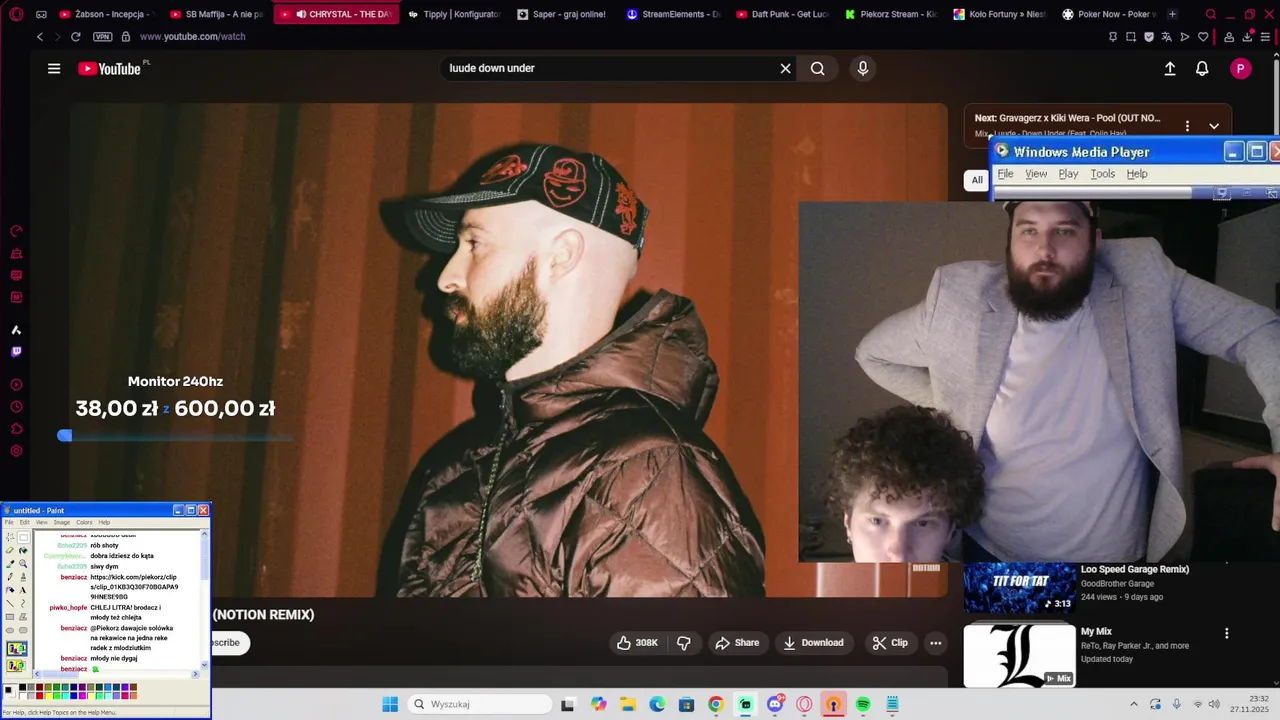Open Windows Media Player View menu

[1036, 174]
